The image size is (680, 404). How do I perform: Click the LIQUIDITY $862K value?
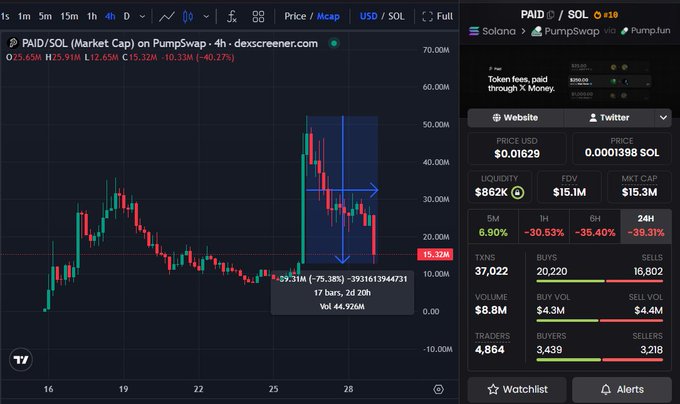point(491,192)
